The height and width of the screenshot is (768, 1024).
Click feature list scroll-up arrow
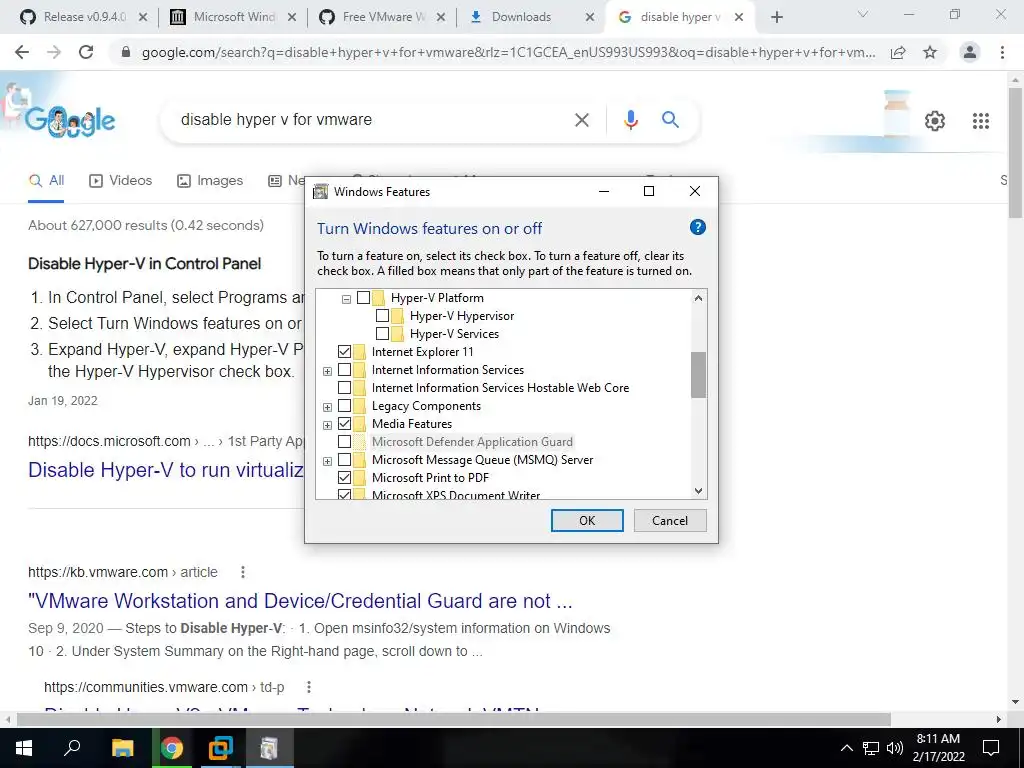coord(698,298)
